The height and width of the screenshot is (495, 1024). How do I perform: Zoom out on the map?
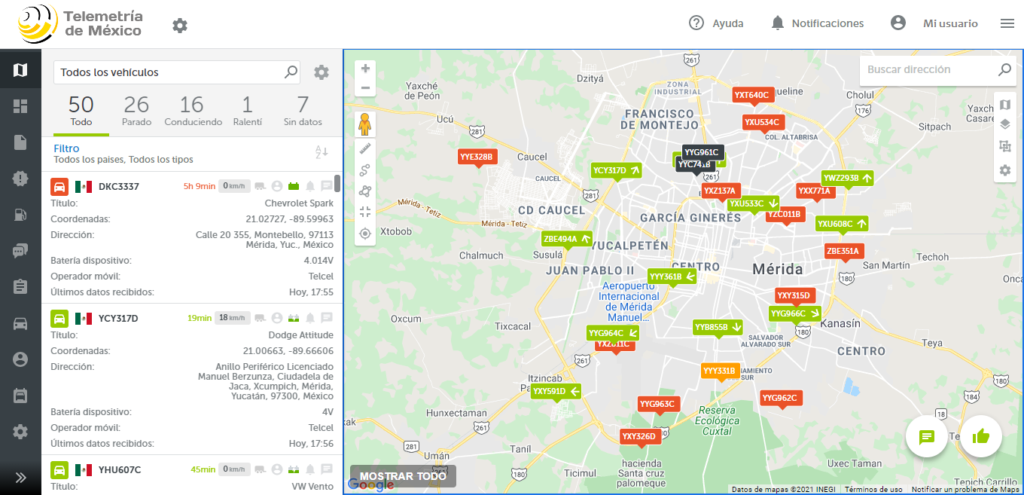point(365,88)
